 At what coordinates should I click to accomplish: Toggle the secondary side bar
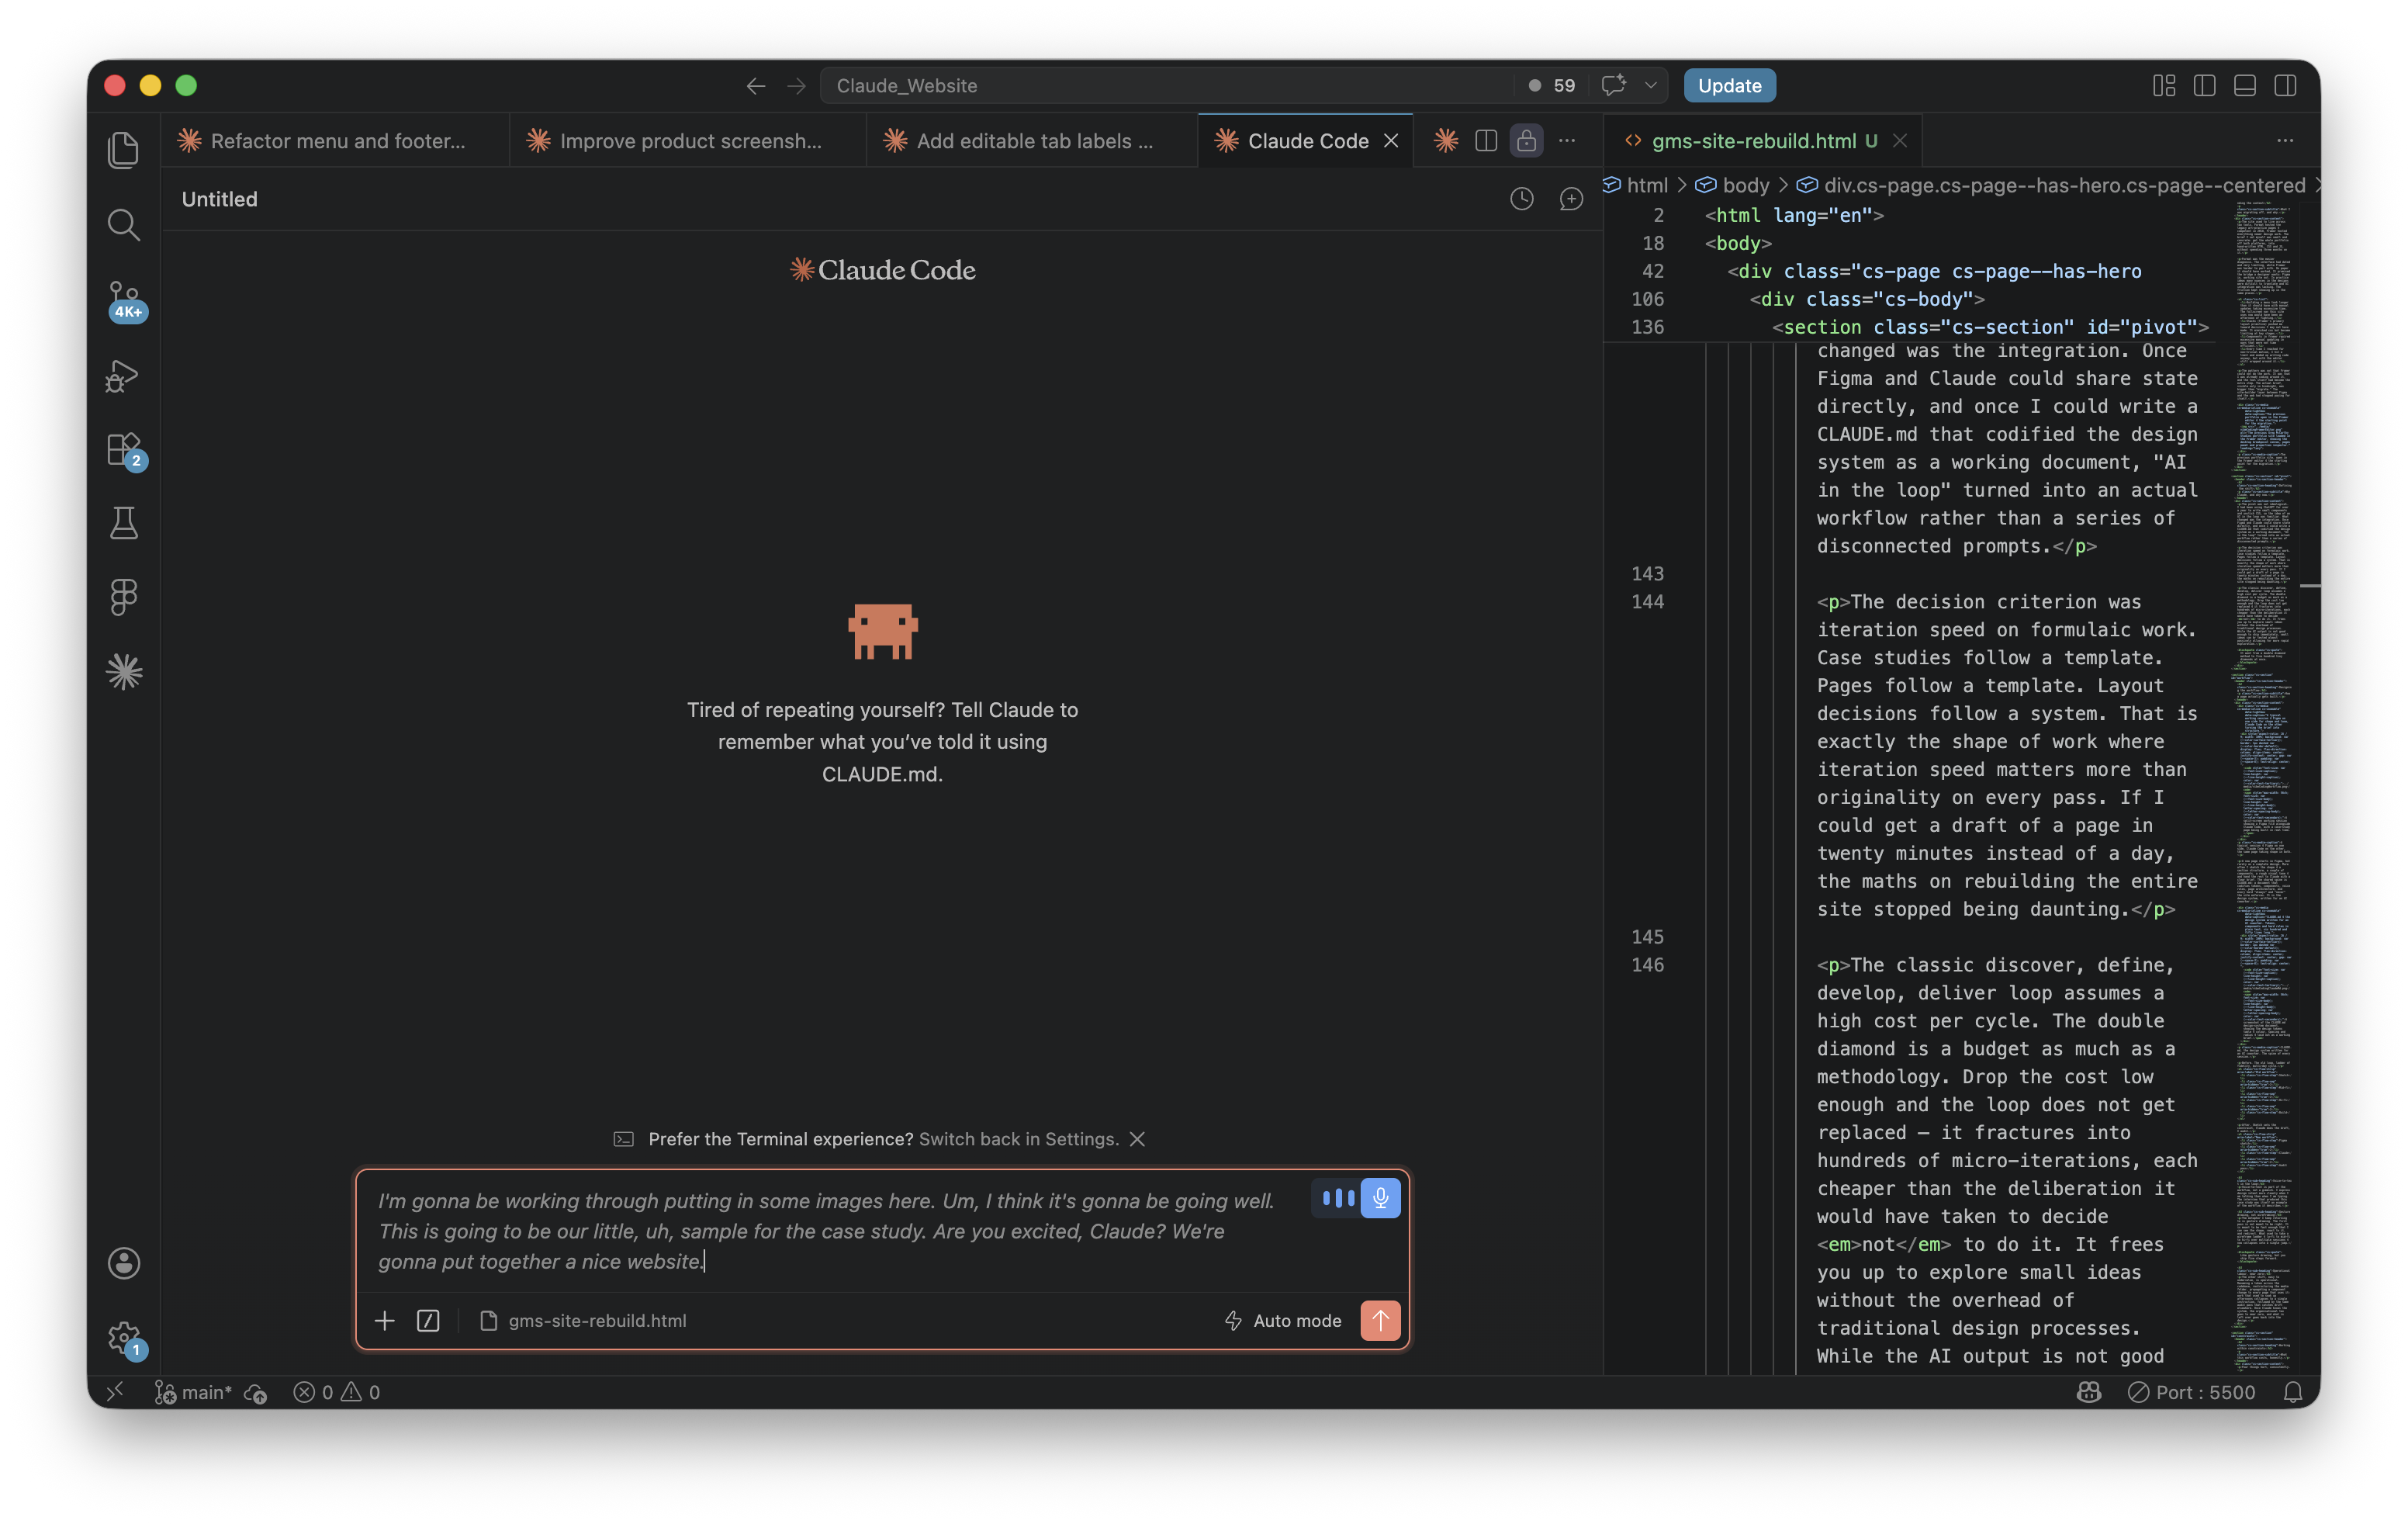2285,86
